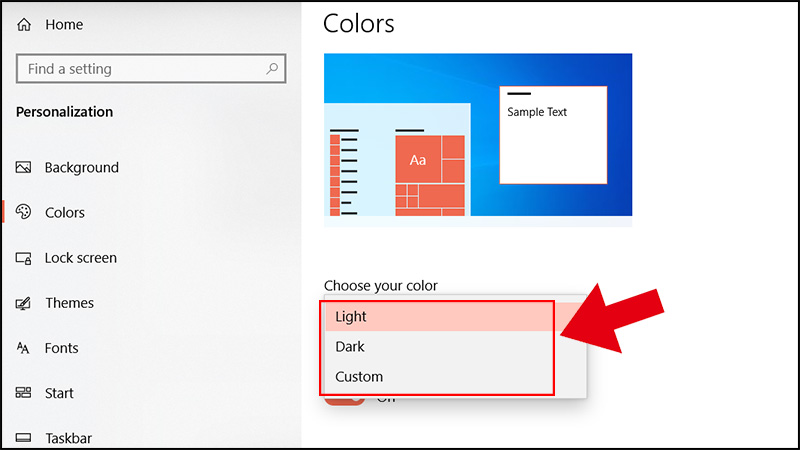Click the Fonts icon
The image size is (800, 450).
(x=24, y=348)
